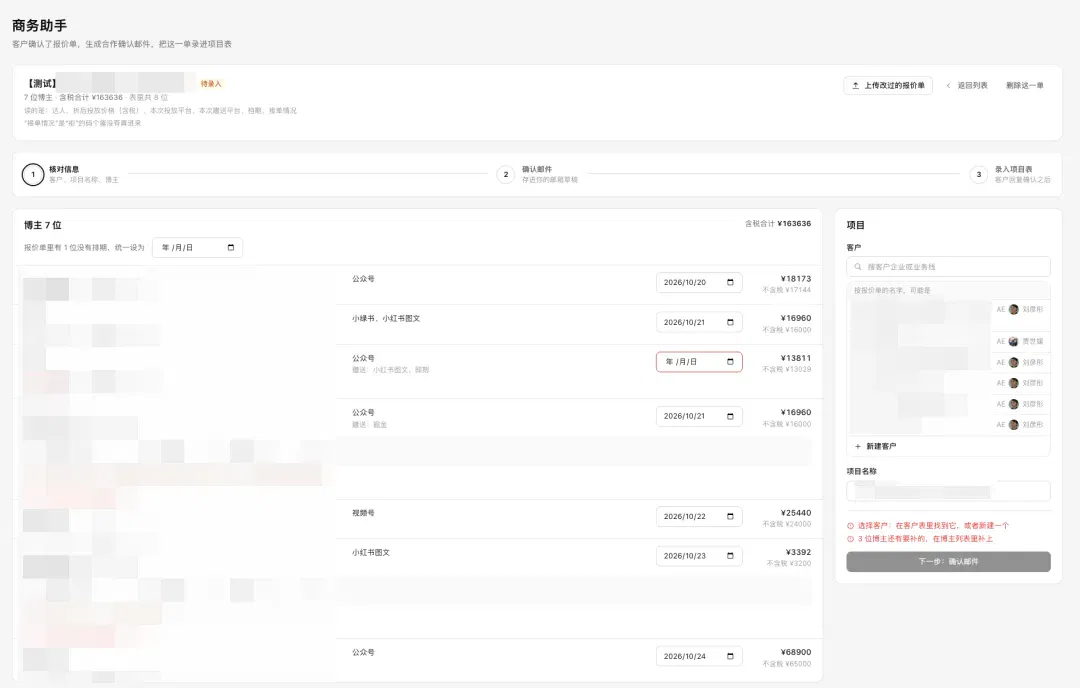This screenshot has width=1080, height=688.
Task: Click the 商务助手 page title
Action: tap(39, 25)
